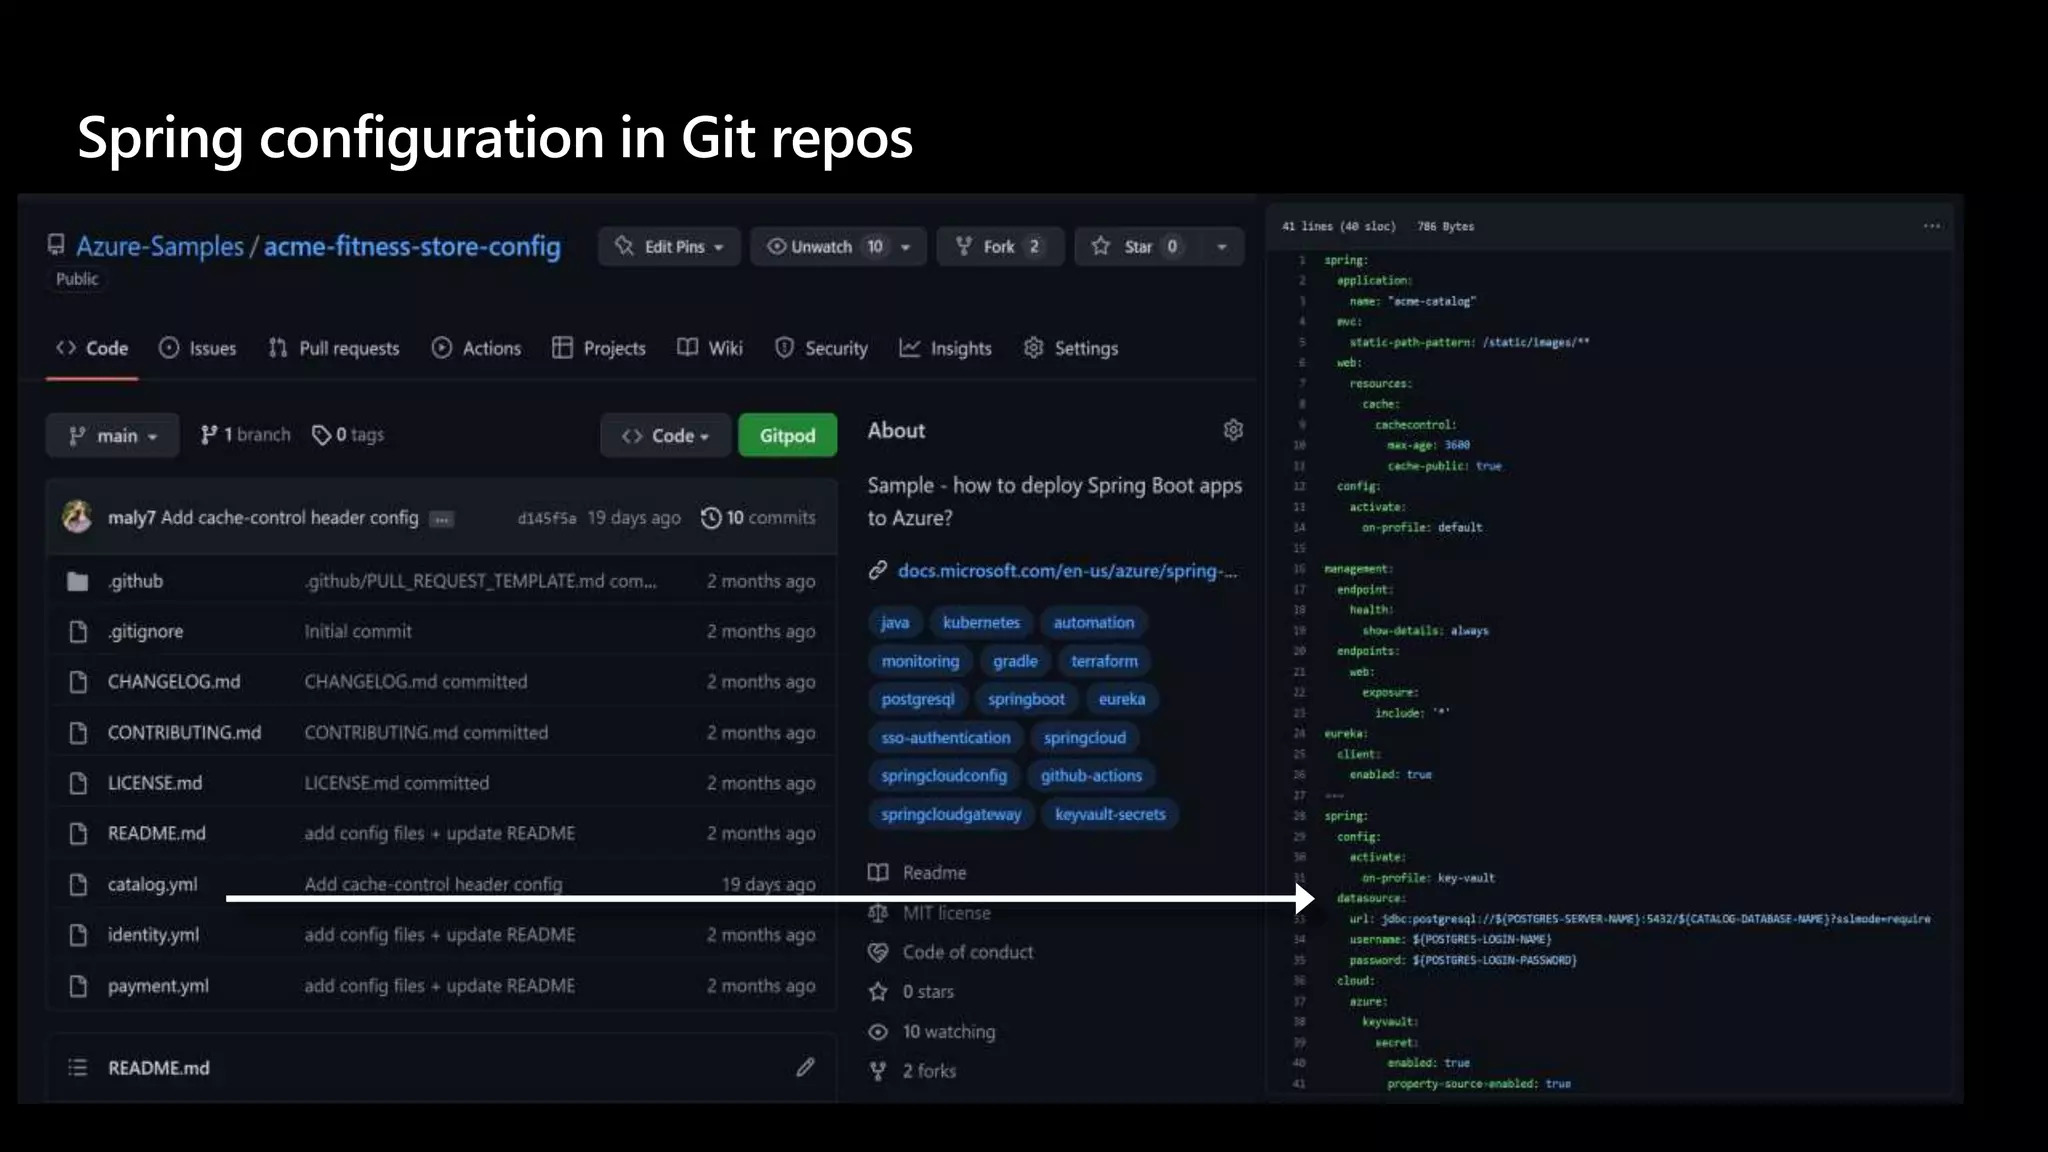Open the docs.microsoft.com link
Image resolution: width=2048 pixels, height=1152 pixels.
1066,570
